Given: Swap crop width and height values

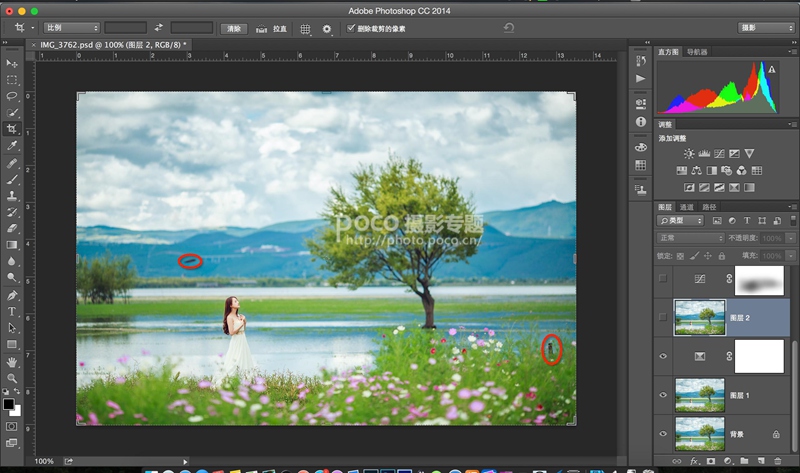Looking at the screenshot, I should (x=159, y=28).
